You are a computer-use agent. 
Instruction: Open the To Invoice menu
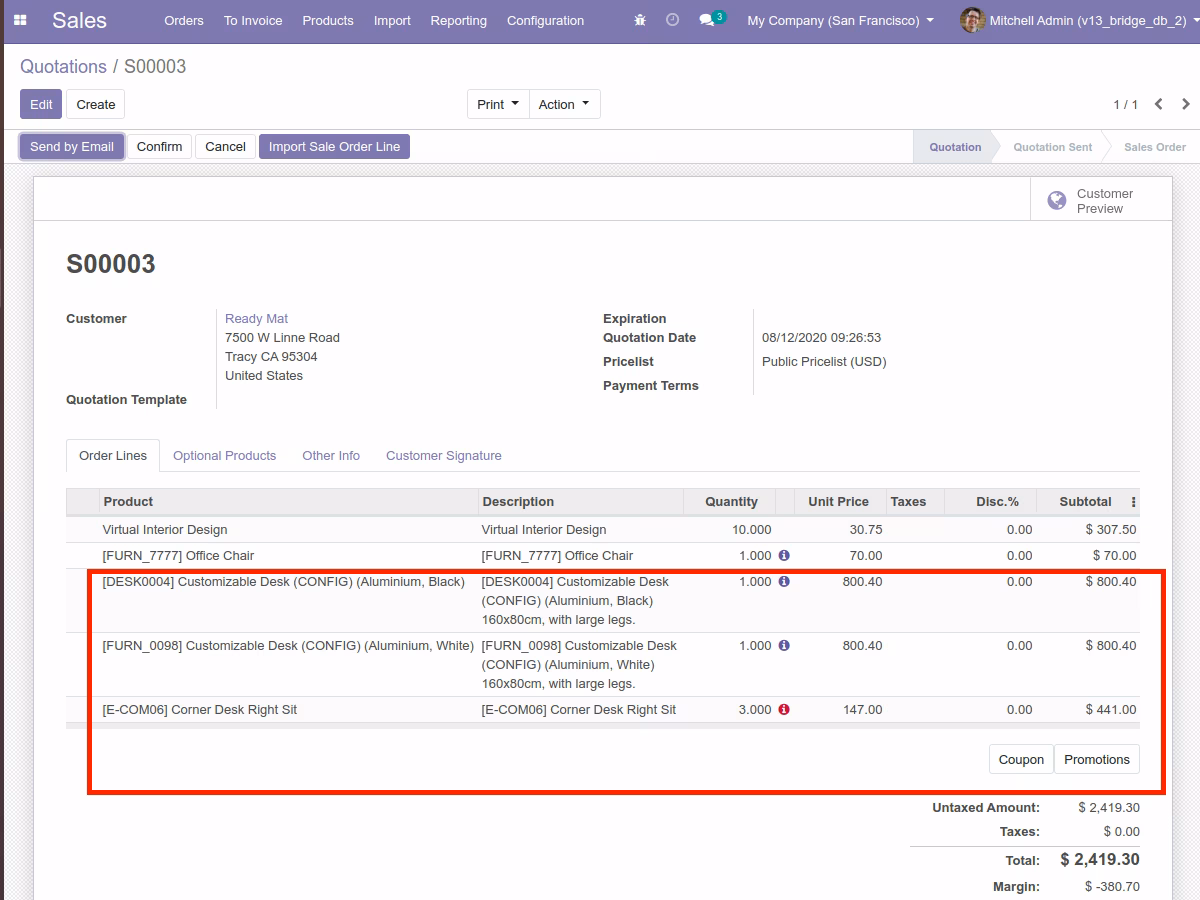tap(253, 20)
